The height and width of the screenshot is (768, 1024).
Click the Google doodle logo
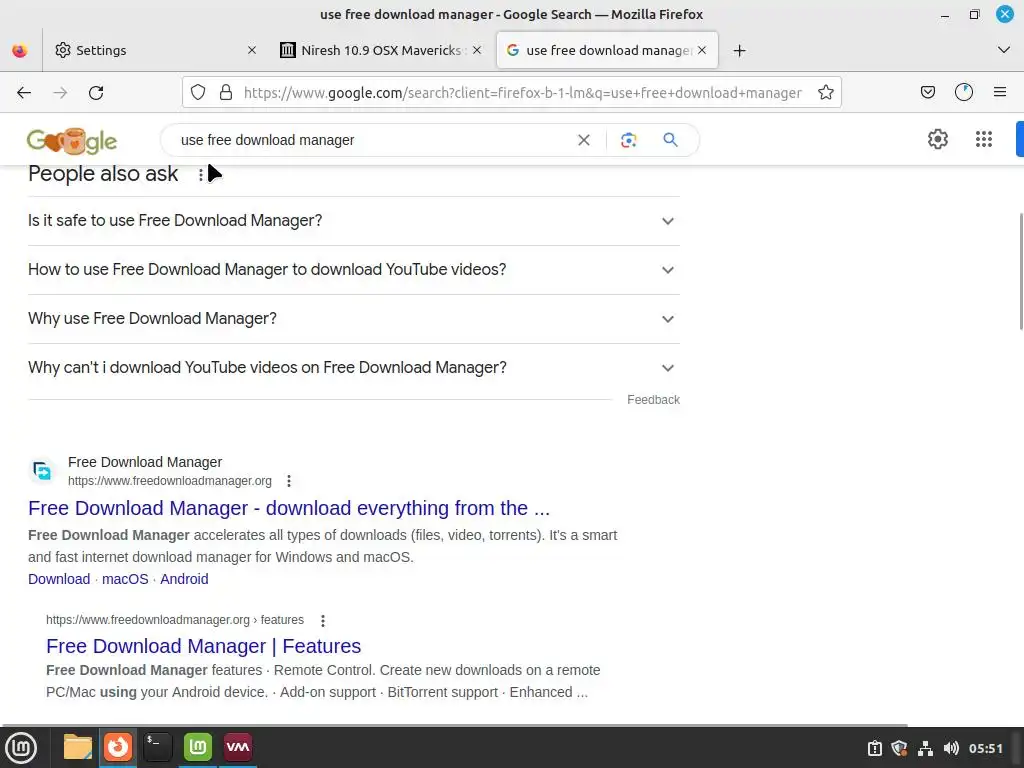coord(72,140)
